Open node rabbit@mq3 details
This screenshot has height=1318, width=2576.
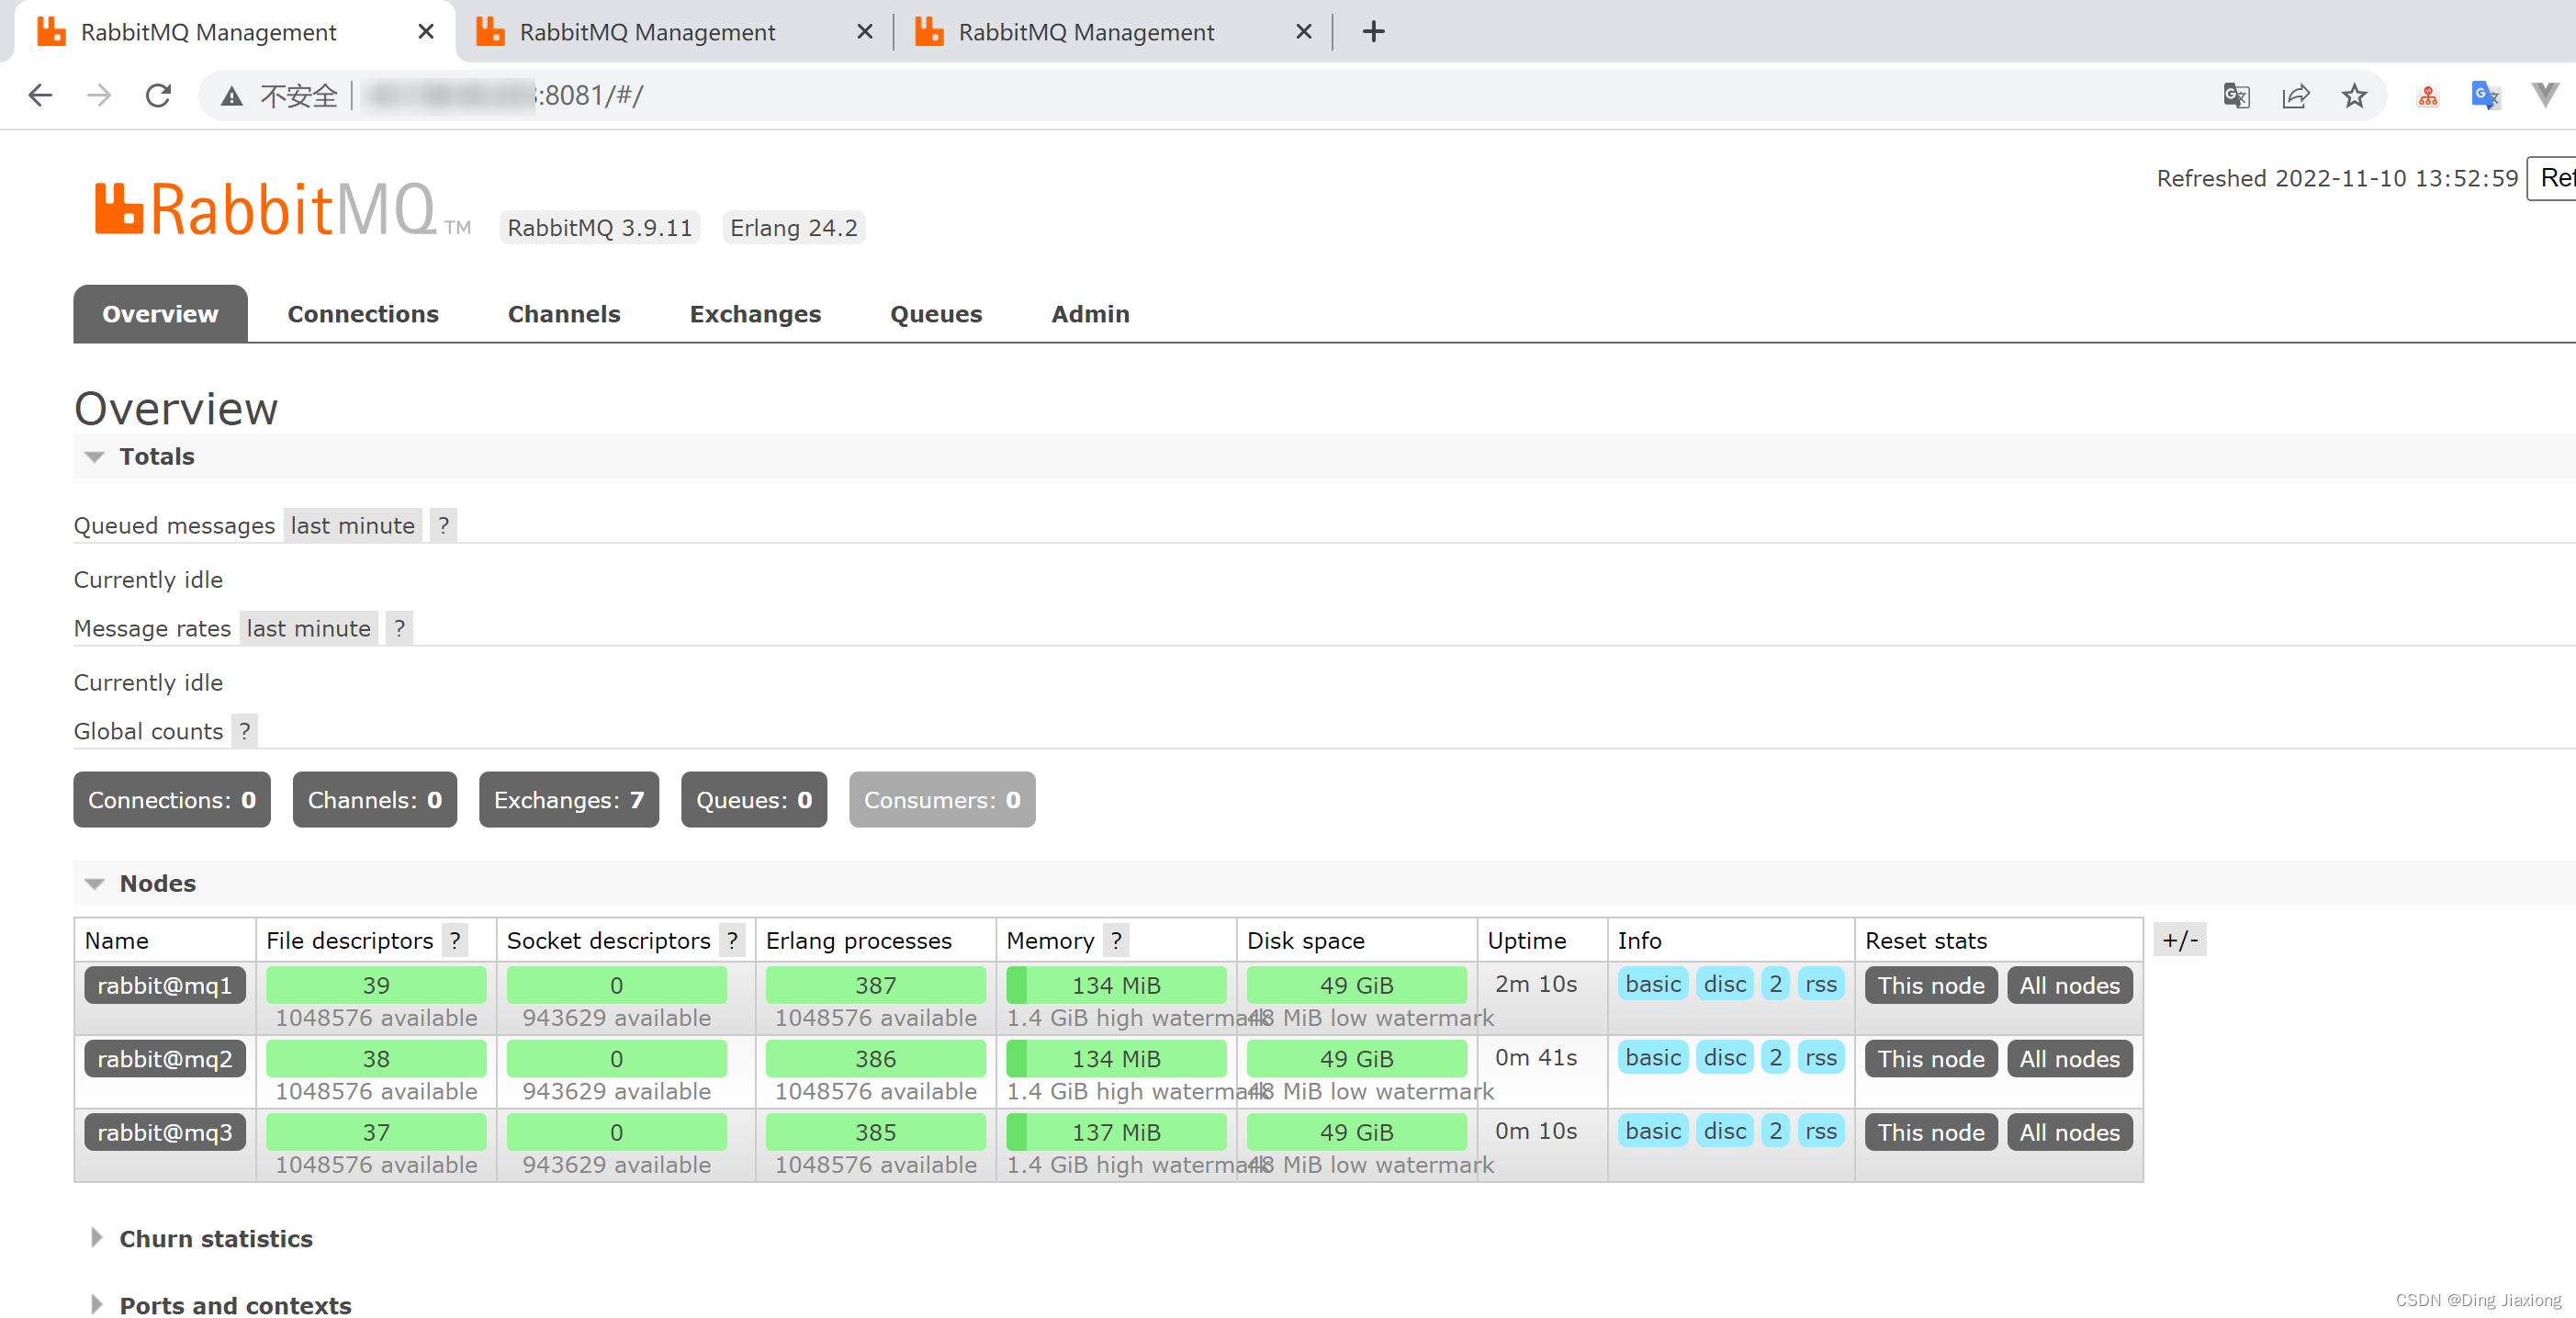165,1132
